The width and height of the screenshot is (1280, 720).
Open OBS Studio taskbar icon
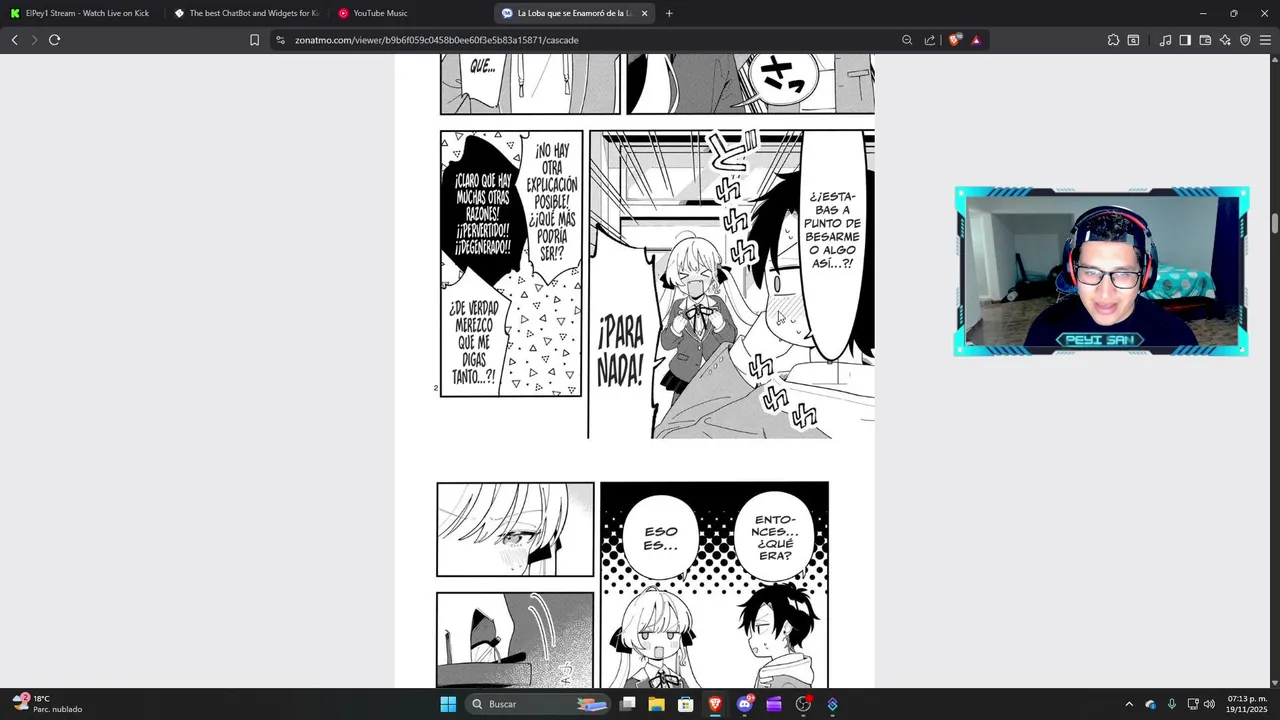click(x=803, y=704)
